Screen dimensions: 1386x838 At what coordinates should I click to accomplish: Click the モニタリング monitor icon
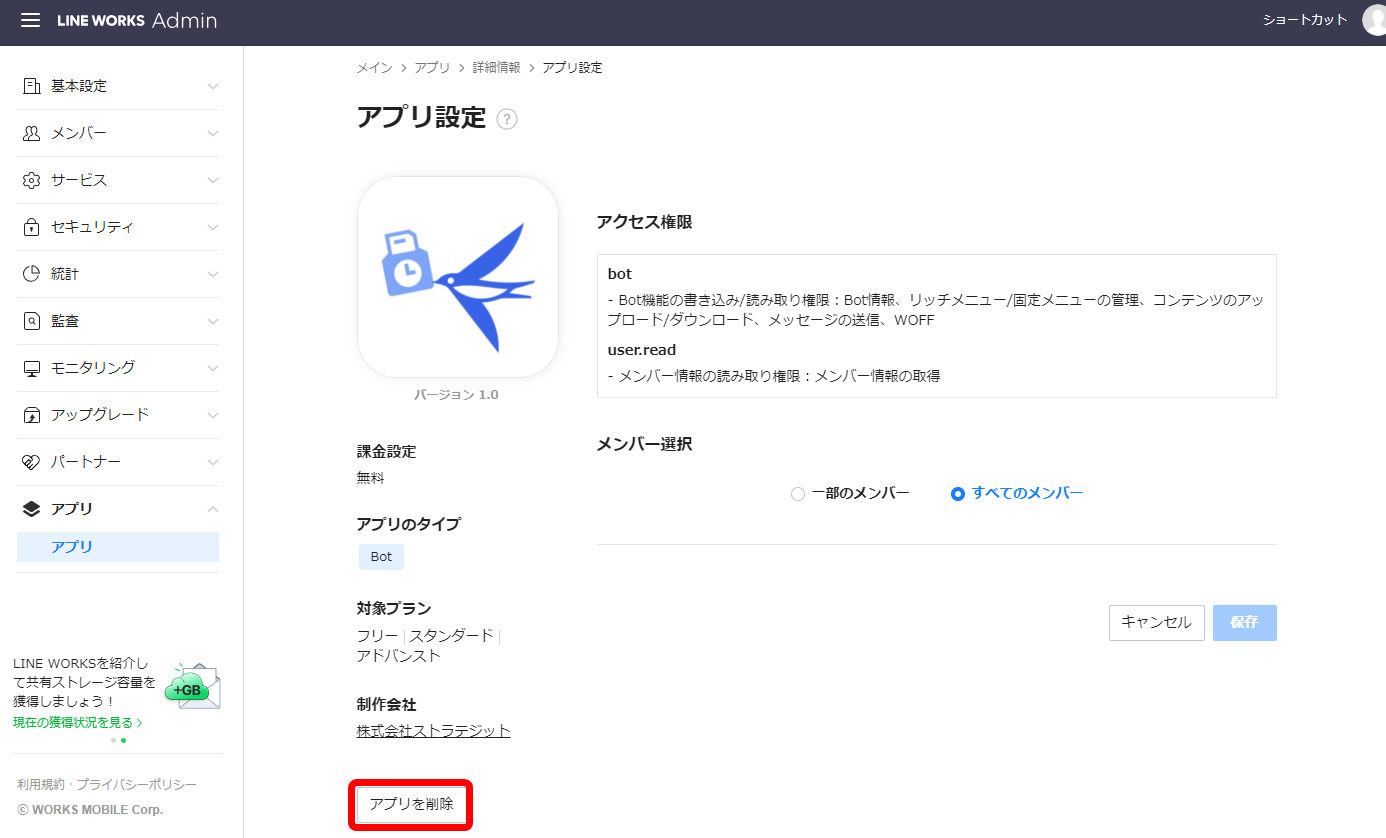(31, 368)
